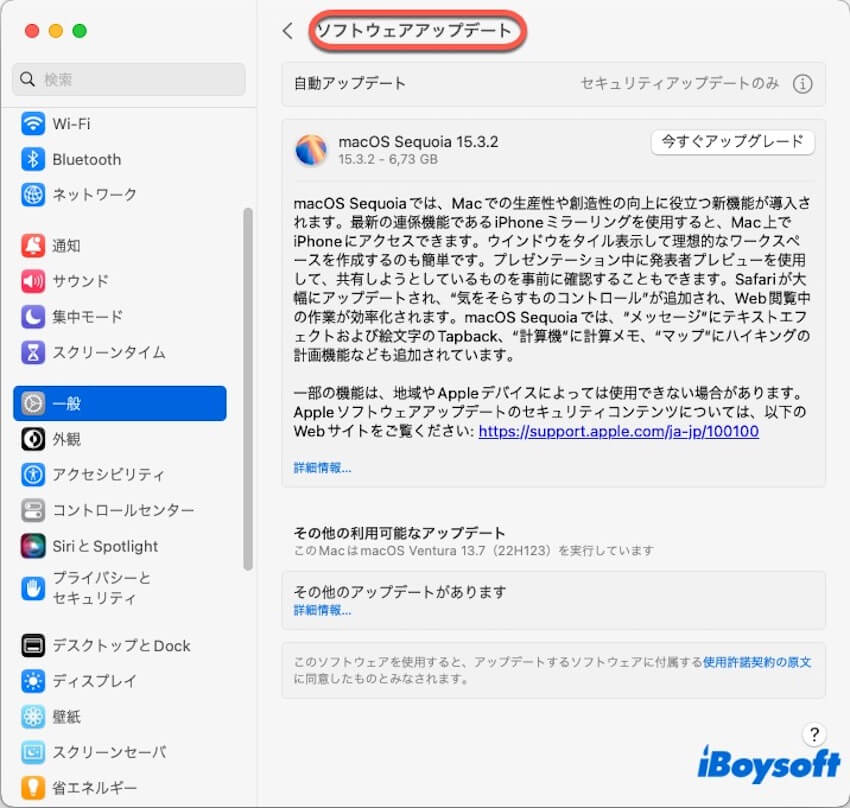Open 通知 bell icon

pyautogui.click(x=34, y=246)
